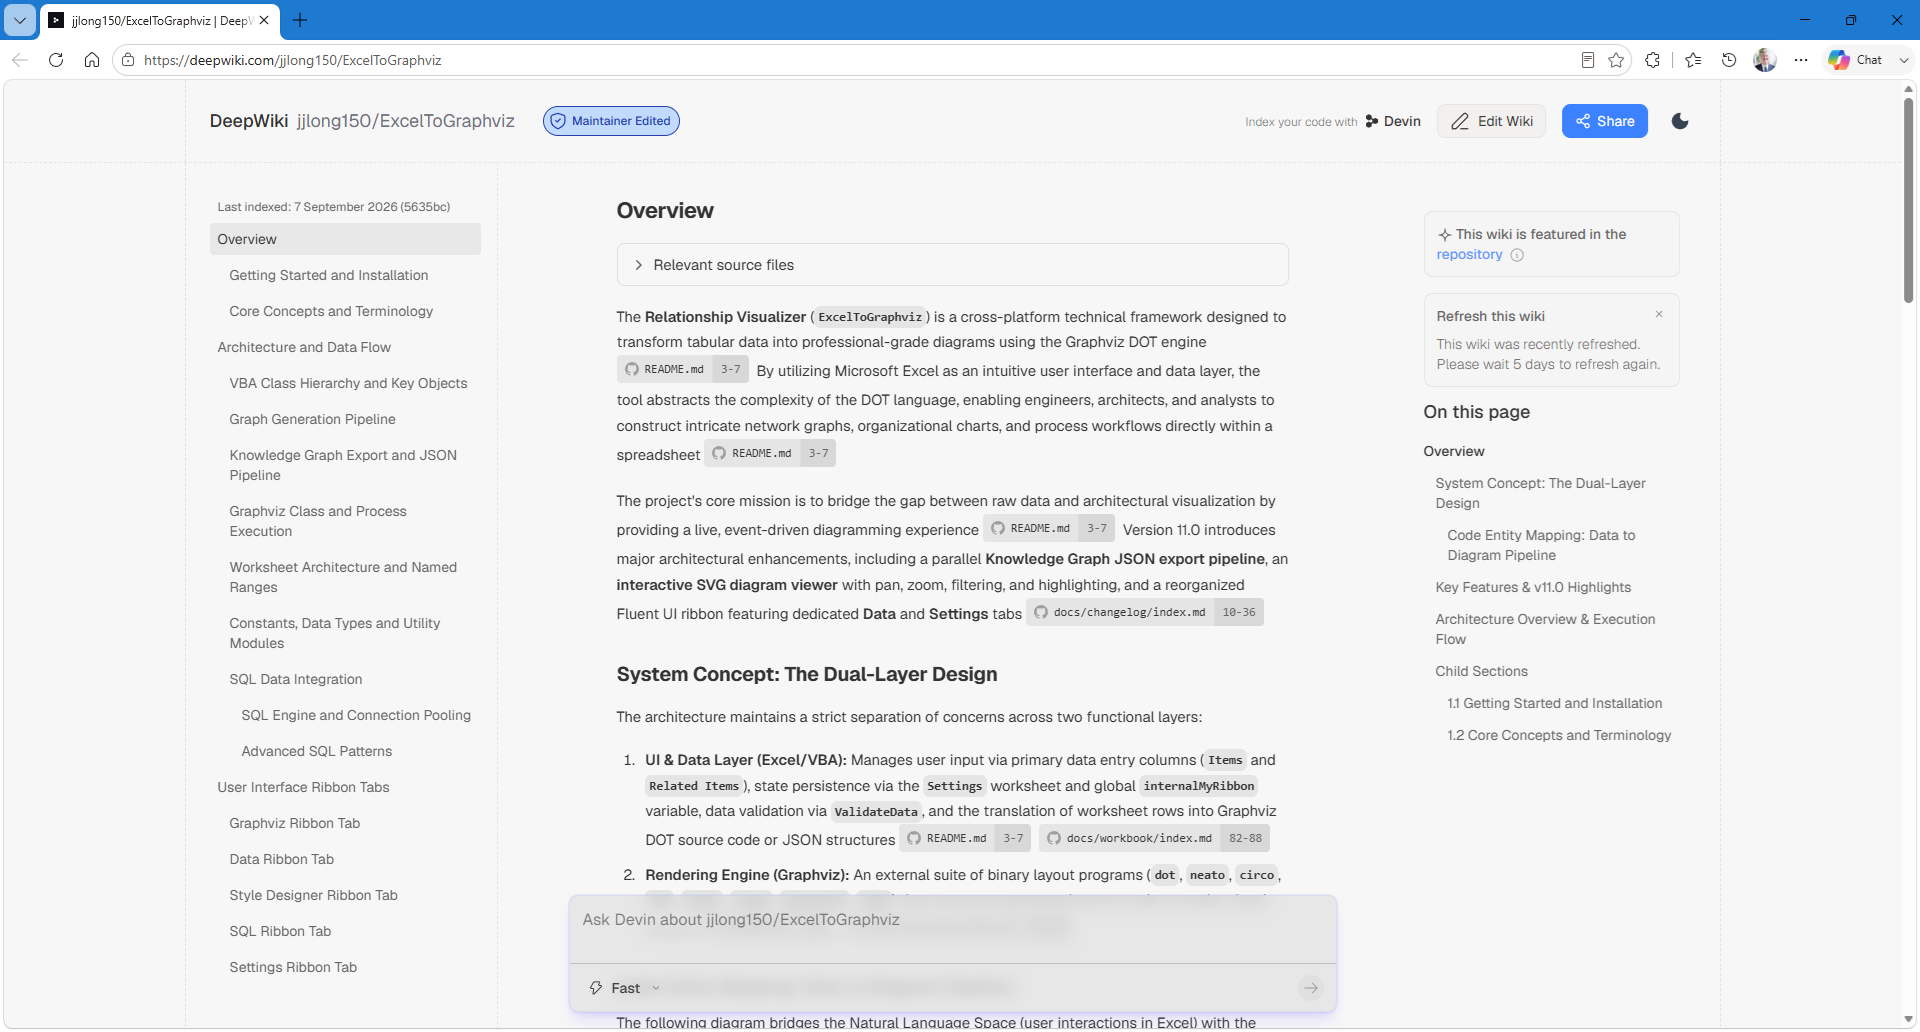Open the Fast mode dropdown
The height and width of the screenshot is (1032, 1920).
(625, 988)
